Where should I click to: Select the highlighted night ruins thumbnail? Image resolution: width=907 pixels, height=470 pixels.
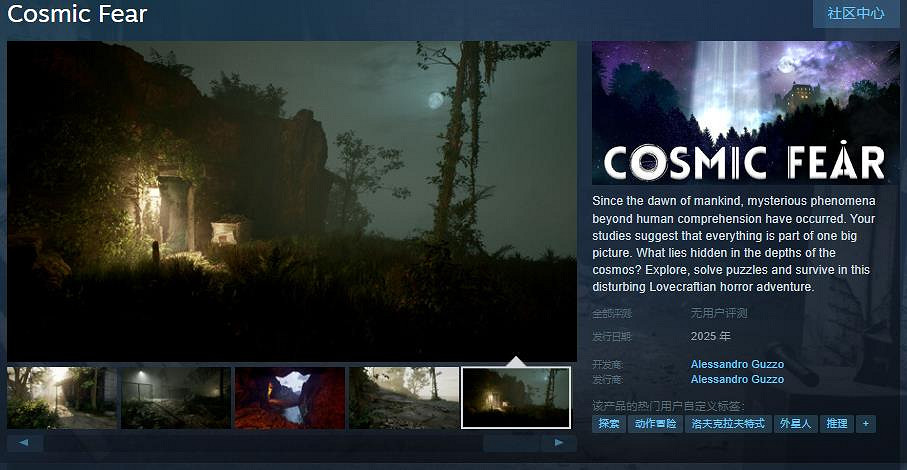[x=516, y=397]
